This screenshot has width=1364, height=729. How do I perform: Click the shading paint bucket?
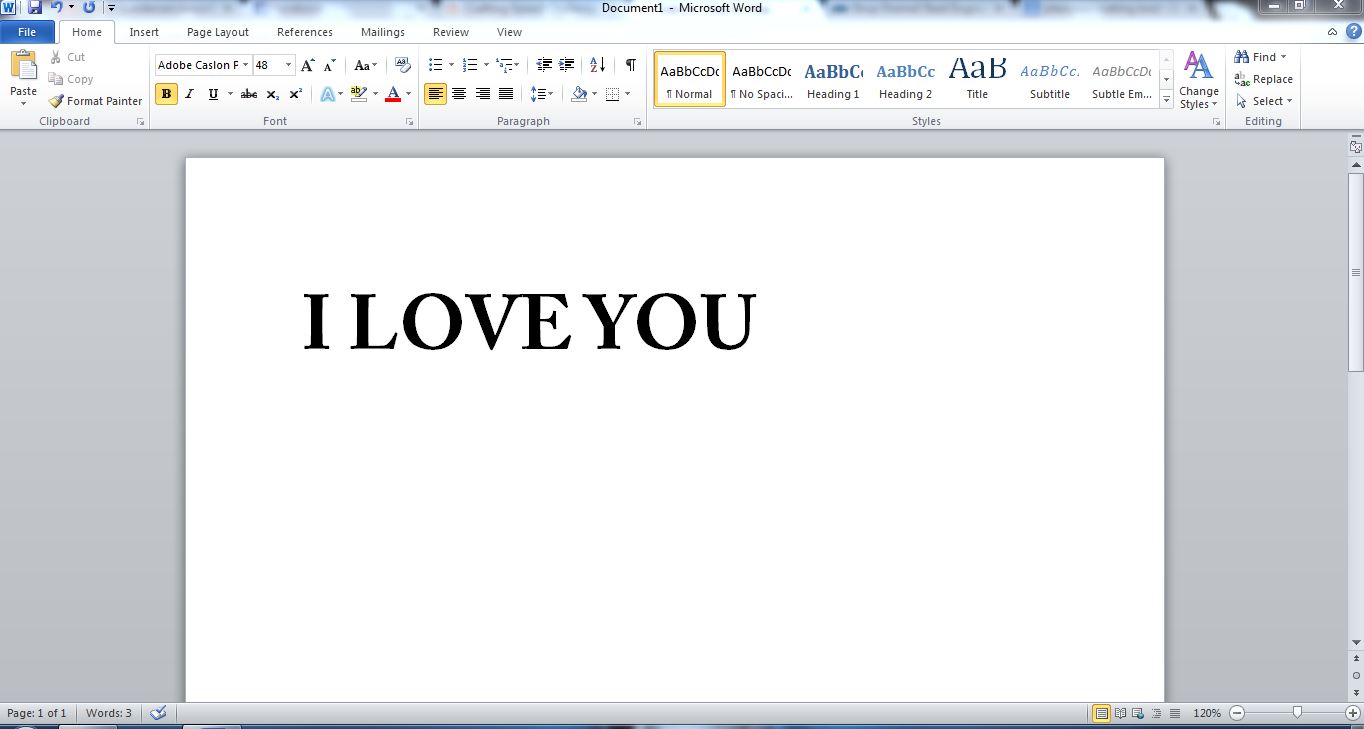pyautogui.click(x=579, y=94)
